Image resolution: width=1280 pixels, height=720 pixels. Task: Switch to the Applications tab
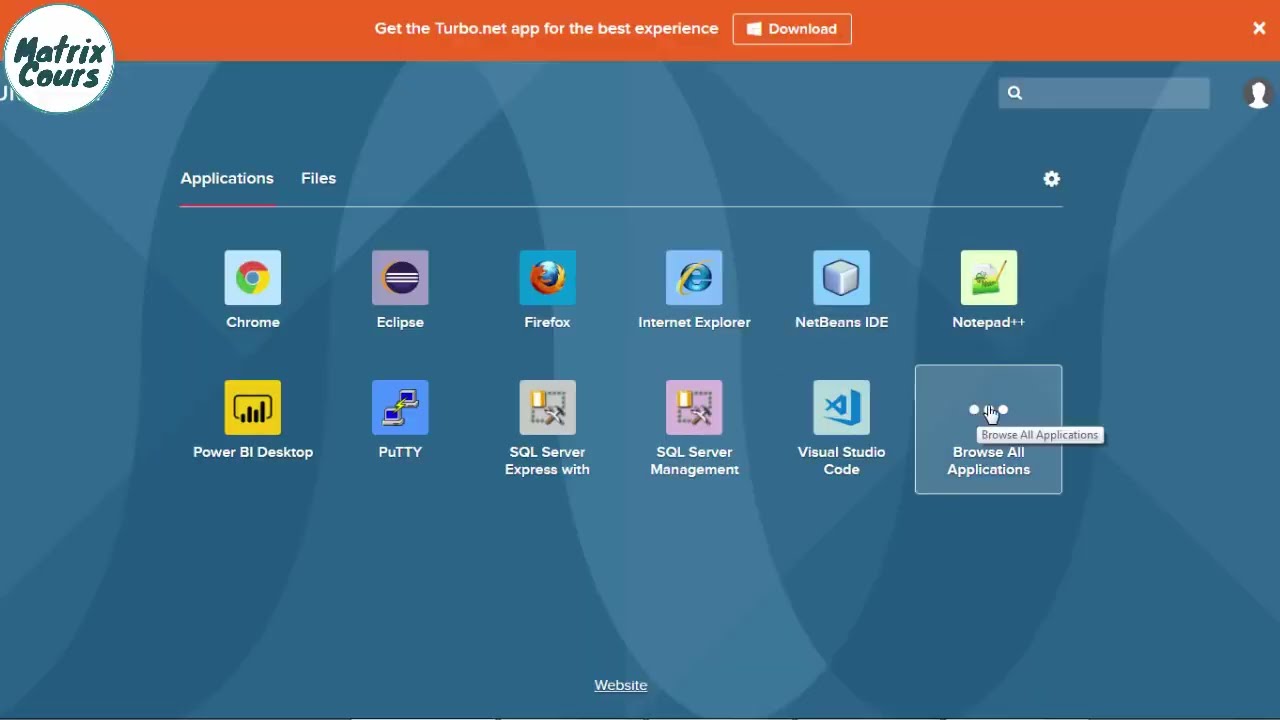coord(227,178)
